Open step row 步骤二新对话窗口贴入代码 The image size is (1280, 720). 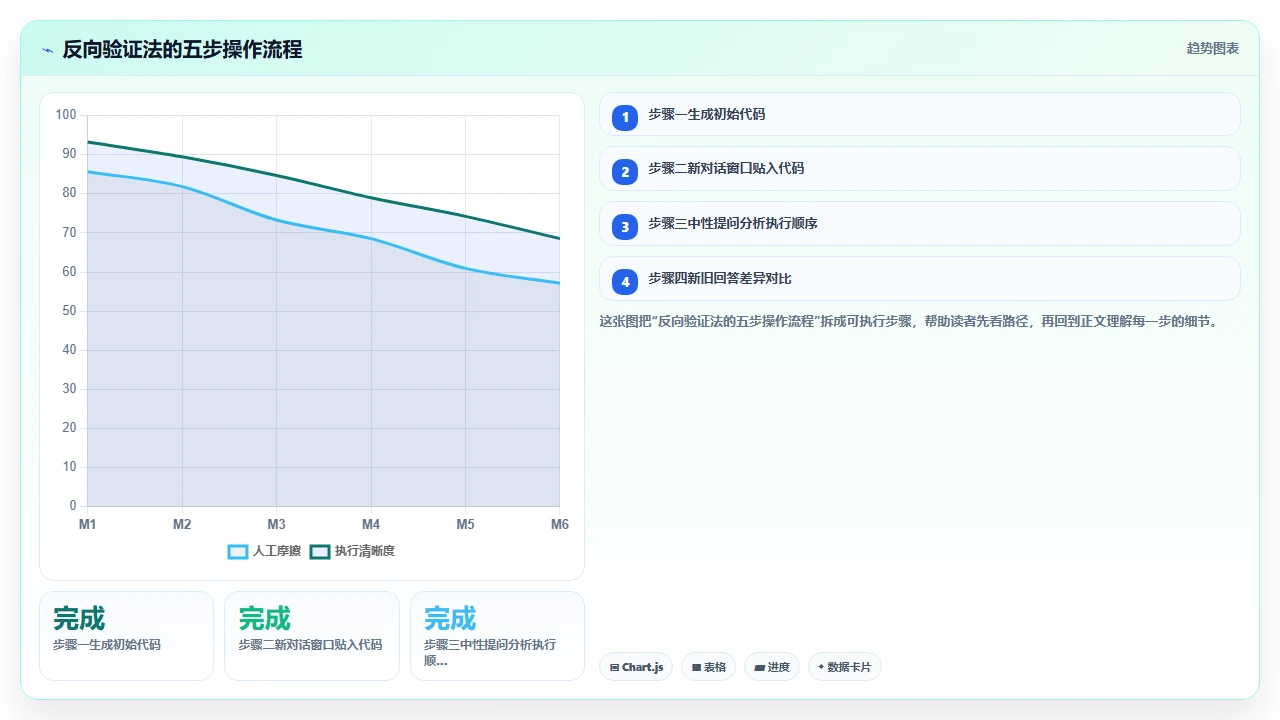point(920,169)
